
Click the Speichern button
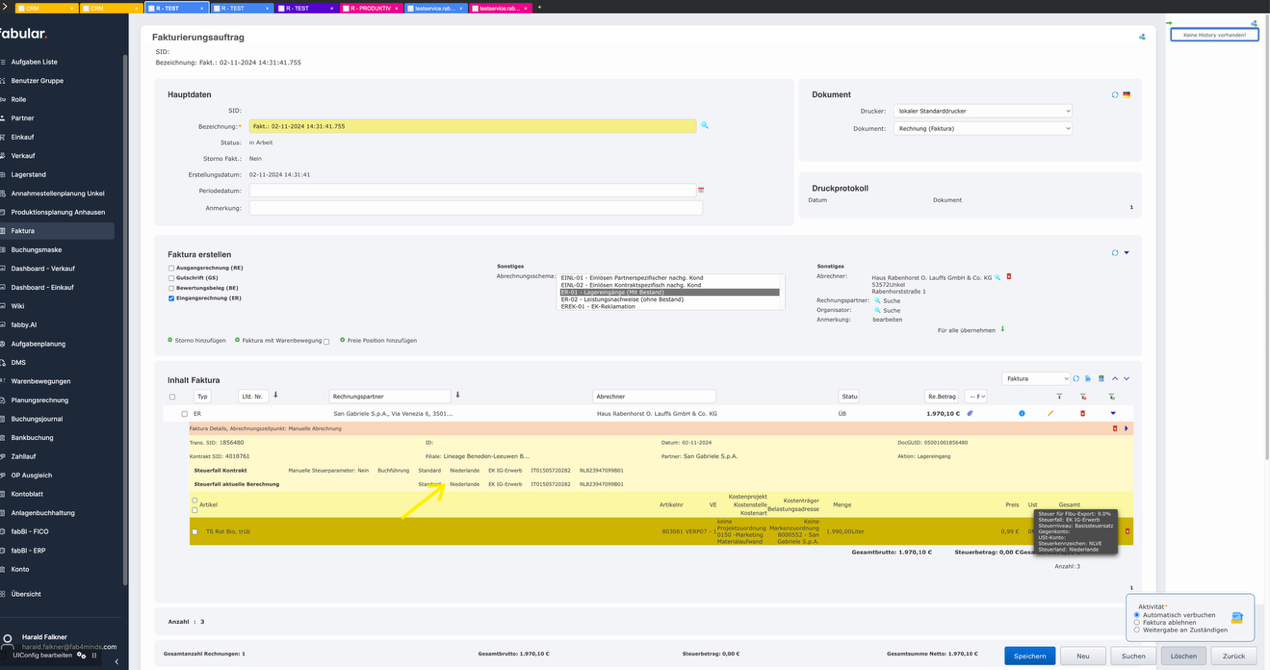(x=1029, y=656)
